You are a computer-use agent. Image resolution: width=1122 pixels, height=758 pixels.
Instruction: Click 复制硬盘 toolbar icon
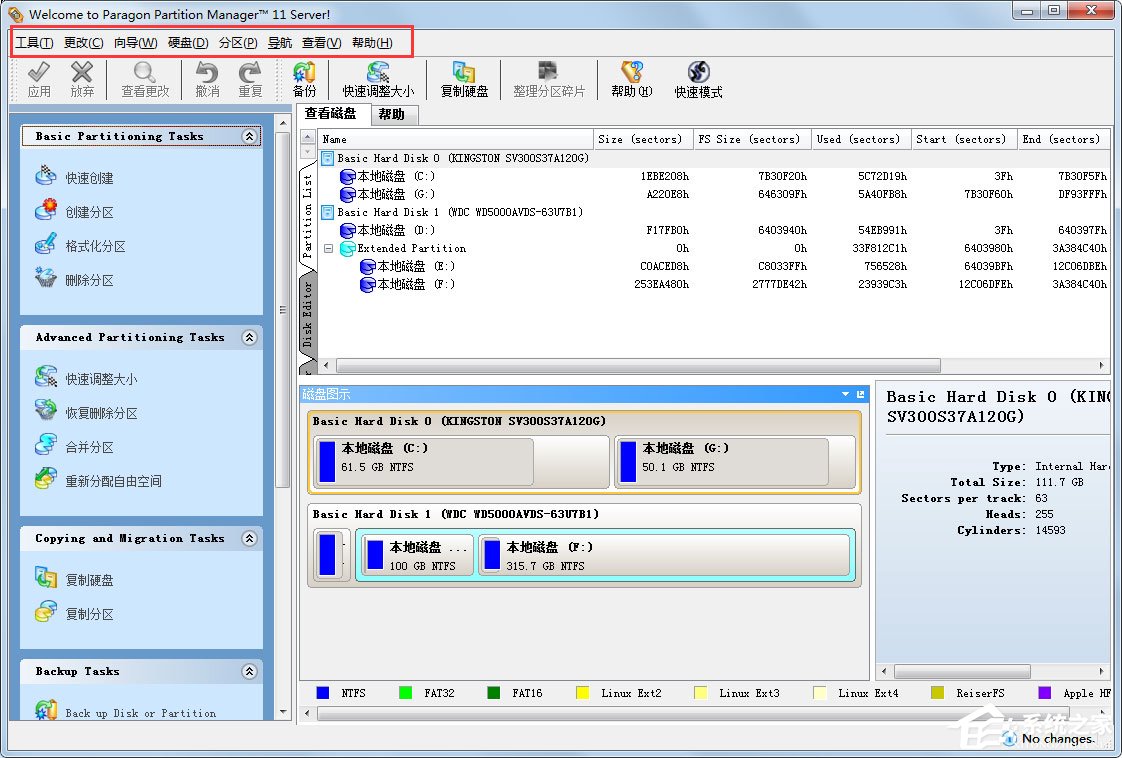pos(464,79)
